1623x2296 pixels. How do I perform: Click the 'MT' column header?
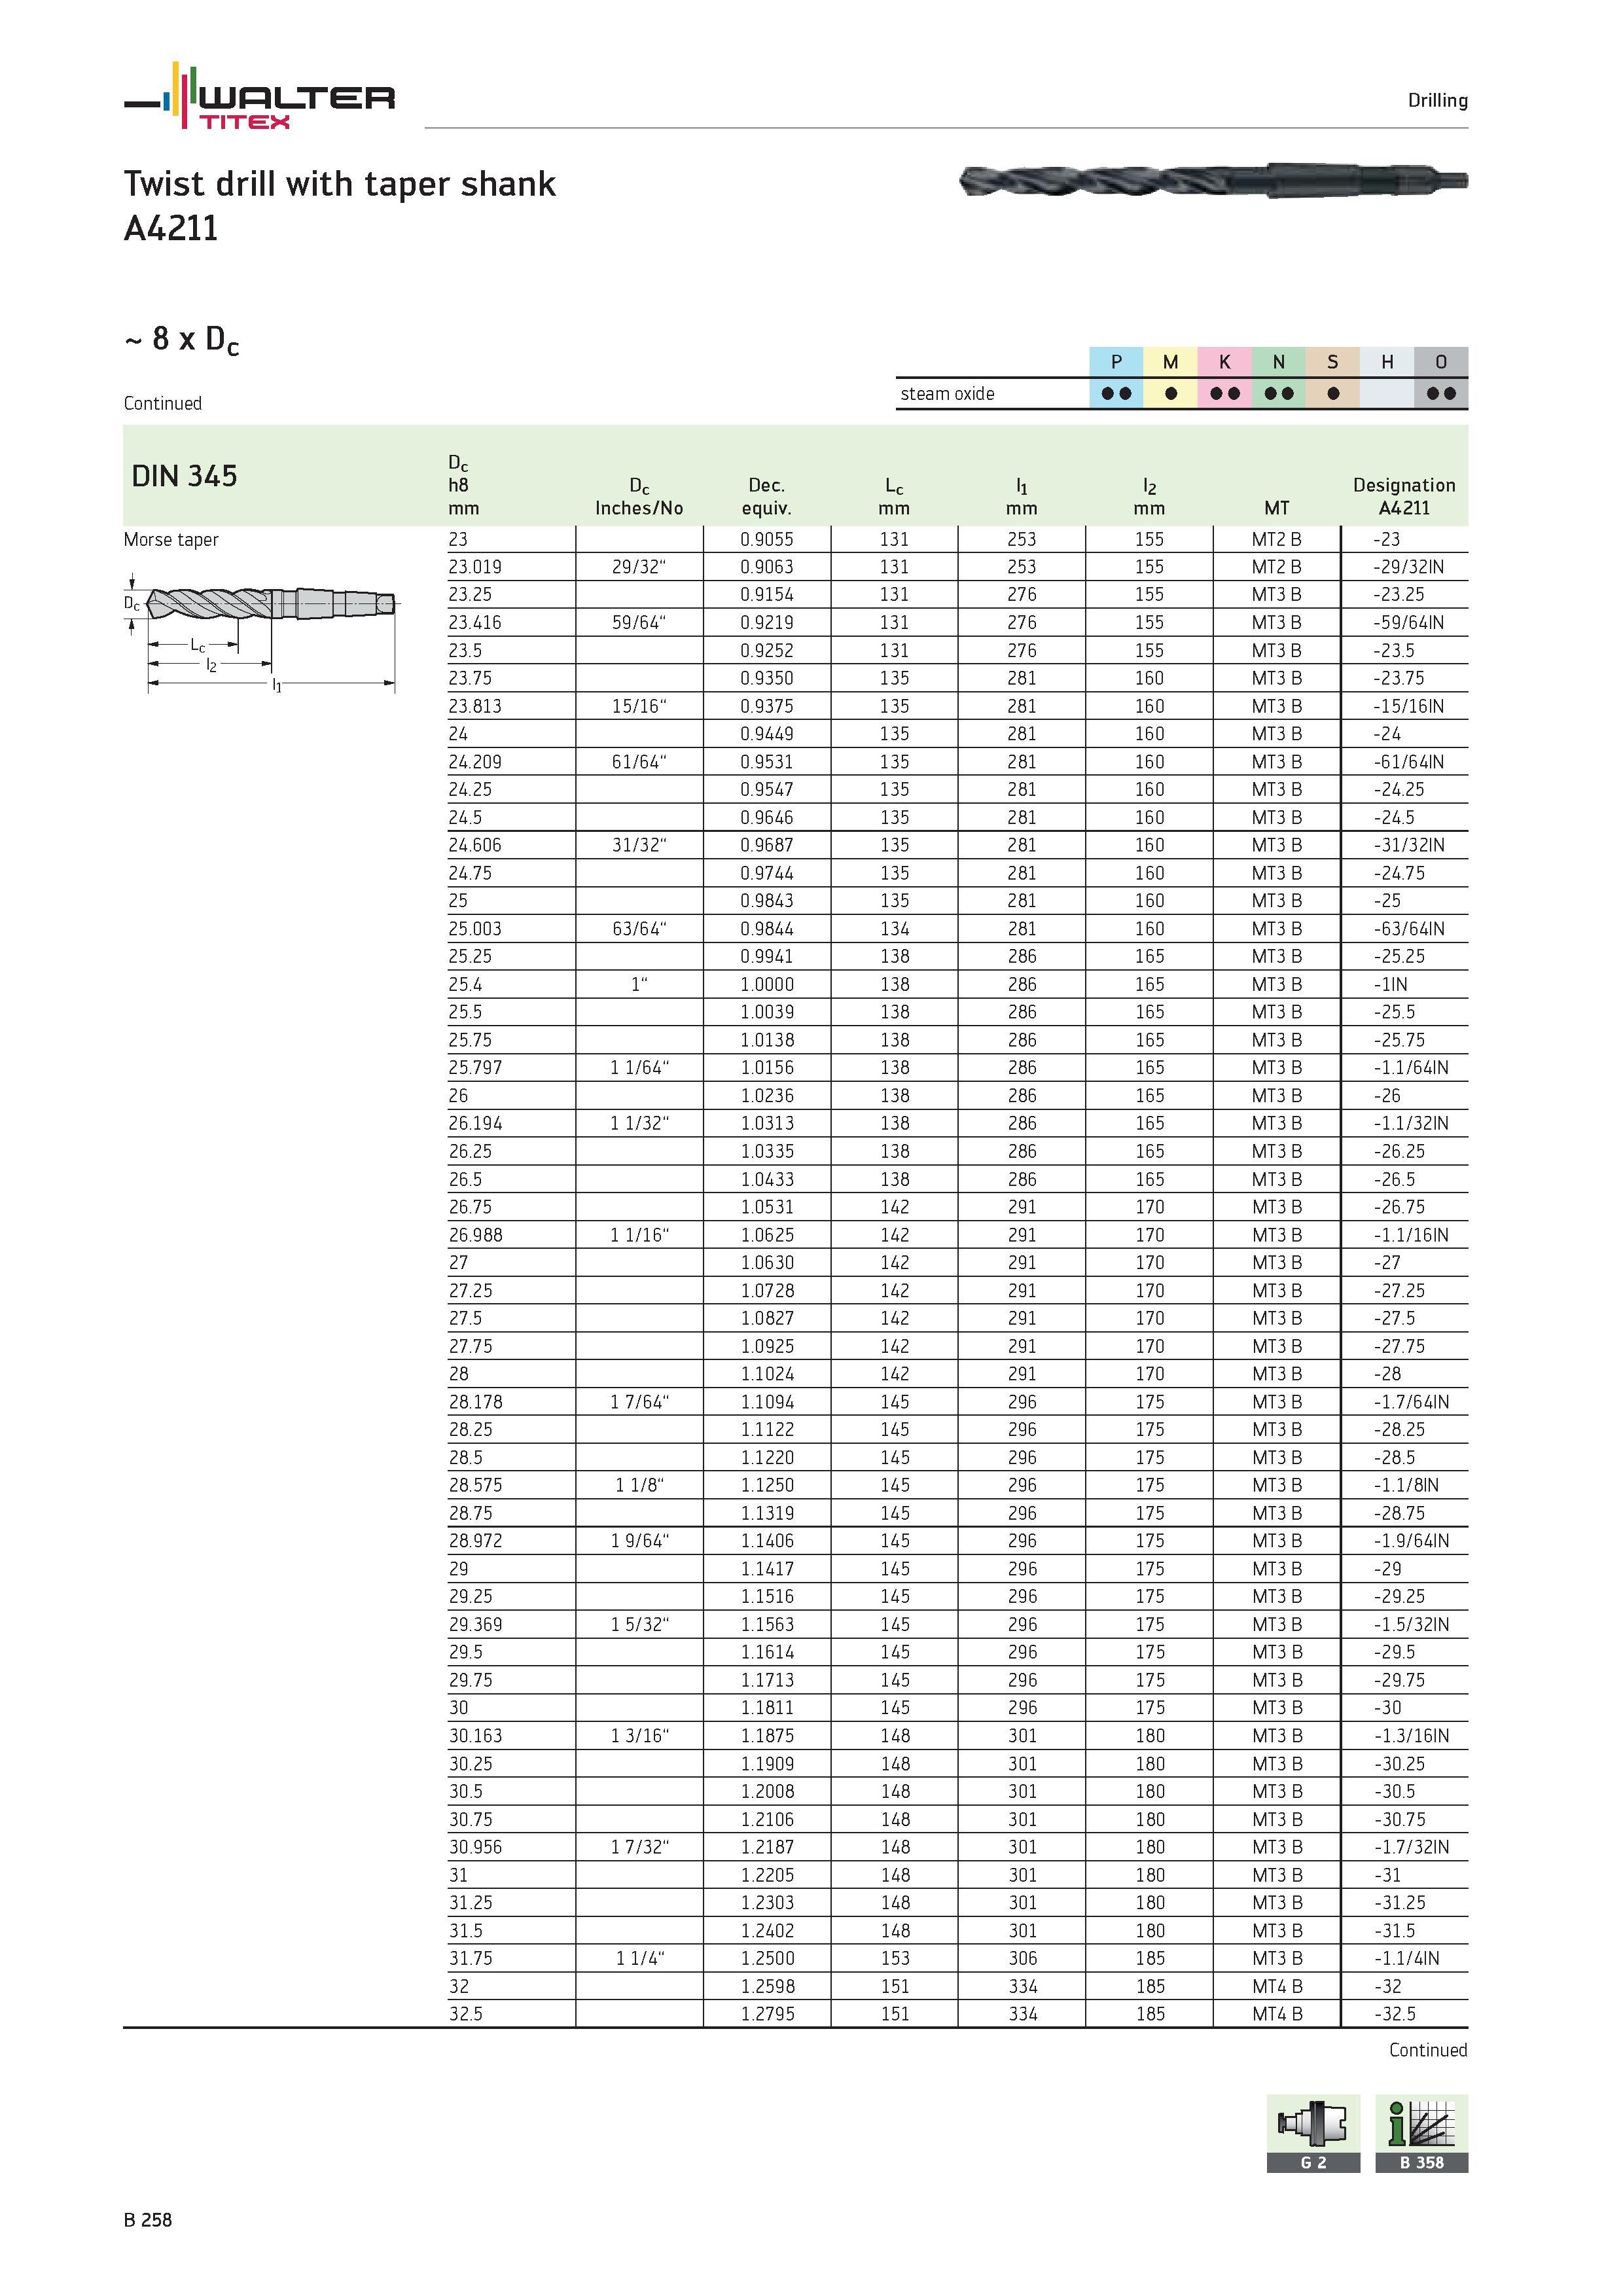pyautogui.click(x=1276, y=508)
